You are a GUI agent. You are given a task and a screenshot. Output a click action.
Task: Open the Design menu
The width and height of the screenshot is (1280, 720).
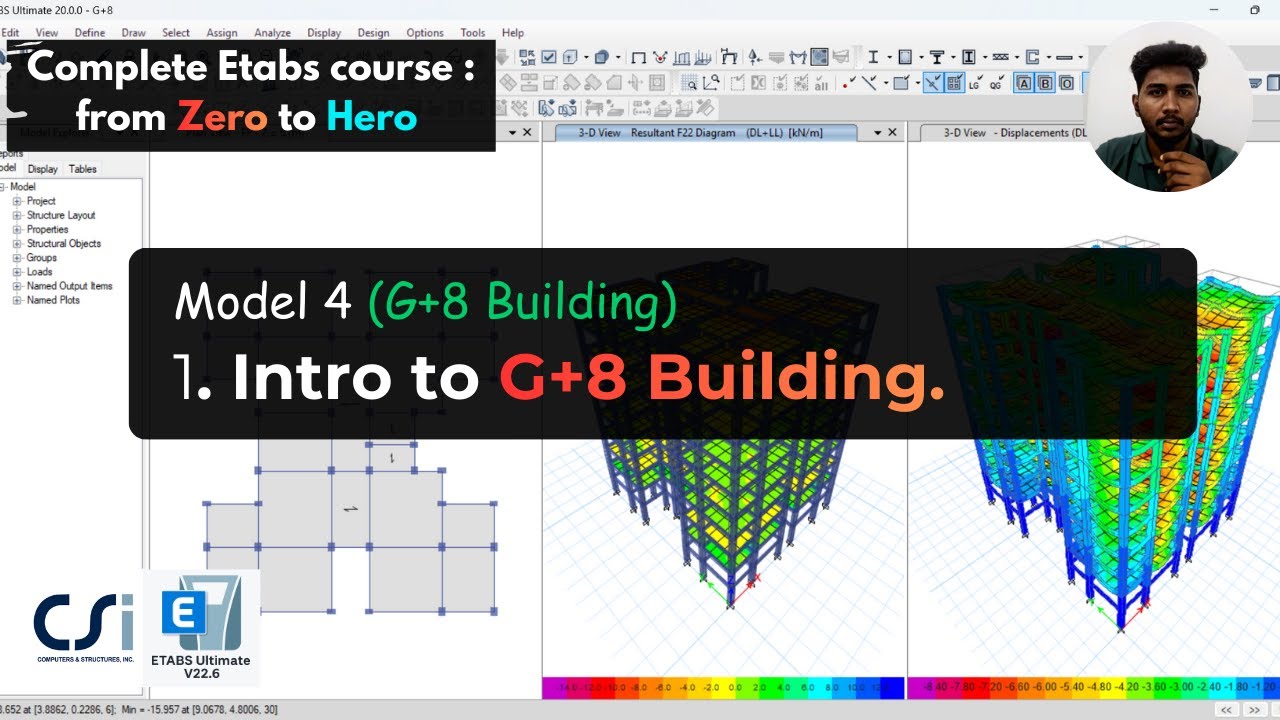click(373, 33)
